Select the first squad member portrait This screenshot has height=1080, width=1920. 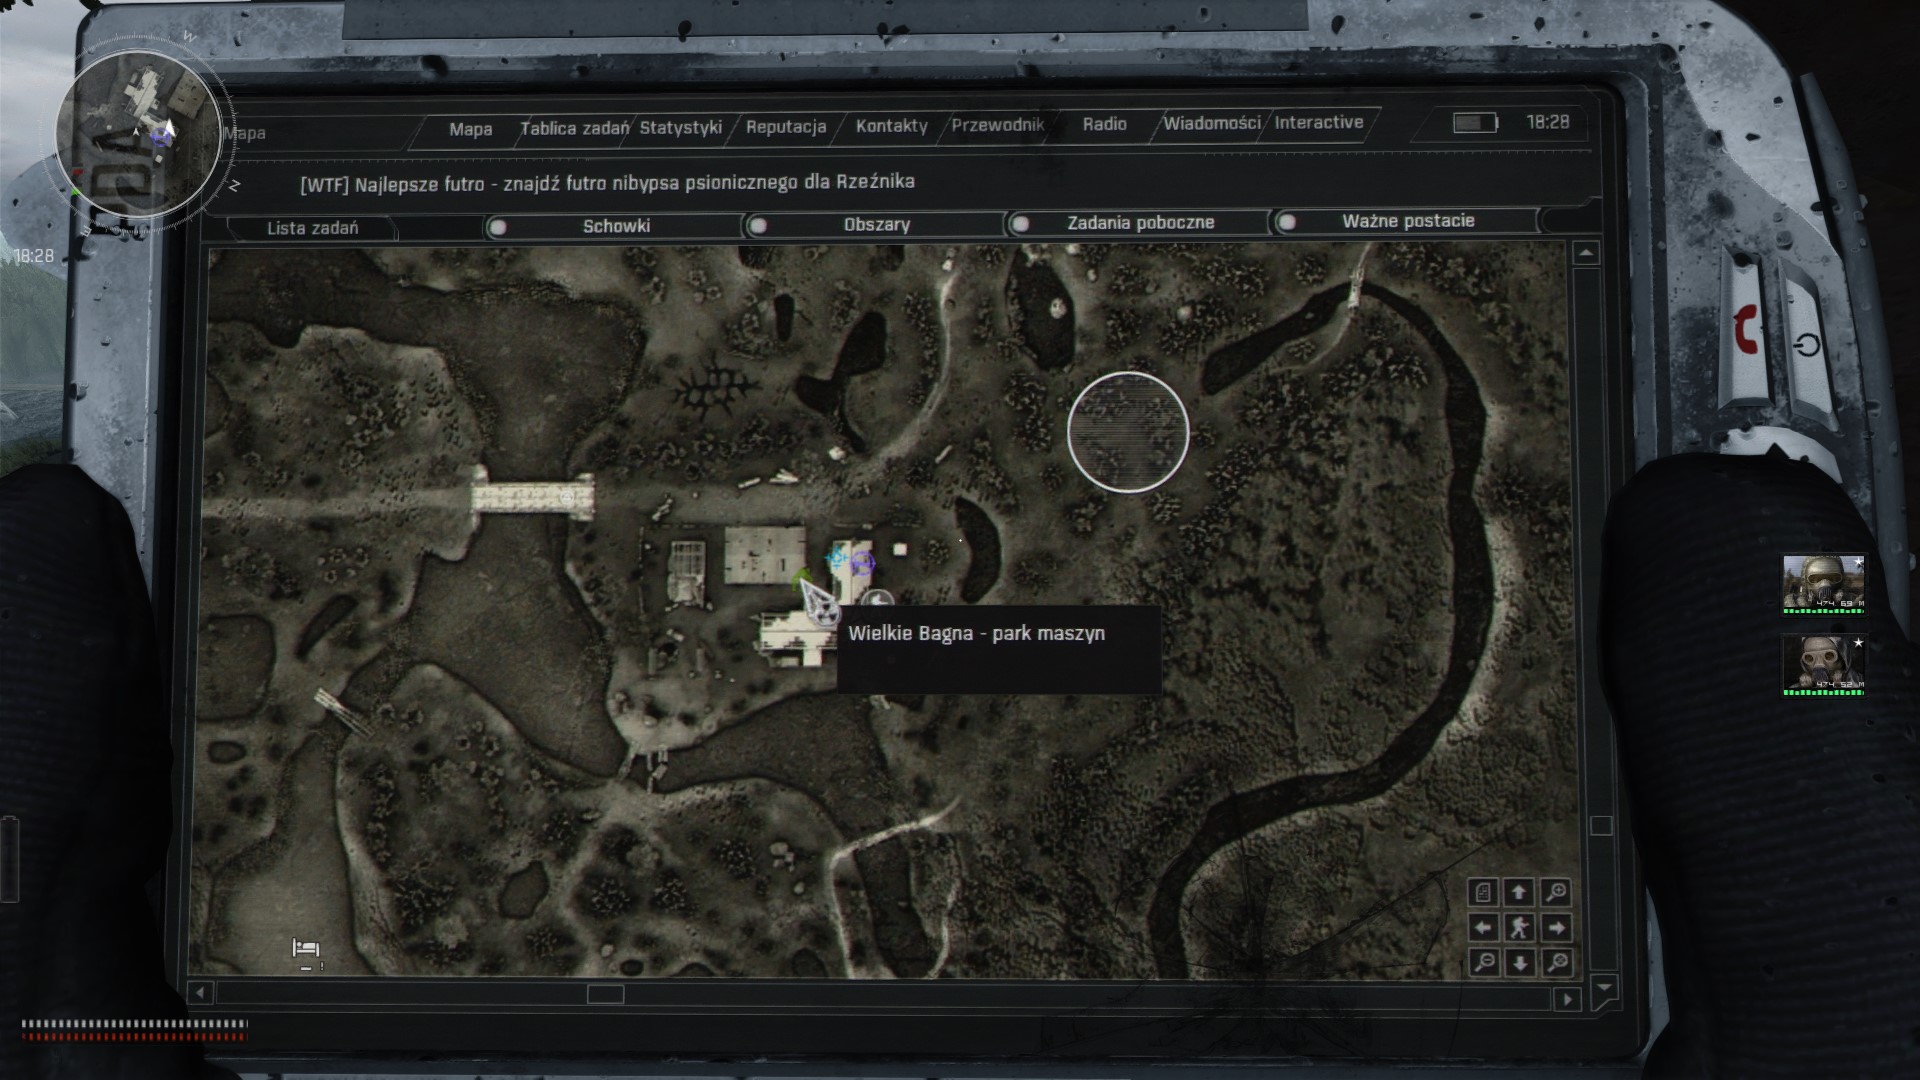click(1823, 584)
